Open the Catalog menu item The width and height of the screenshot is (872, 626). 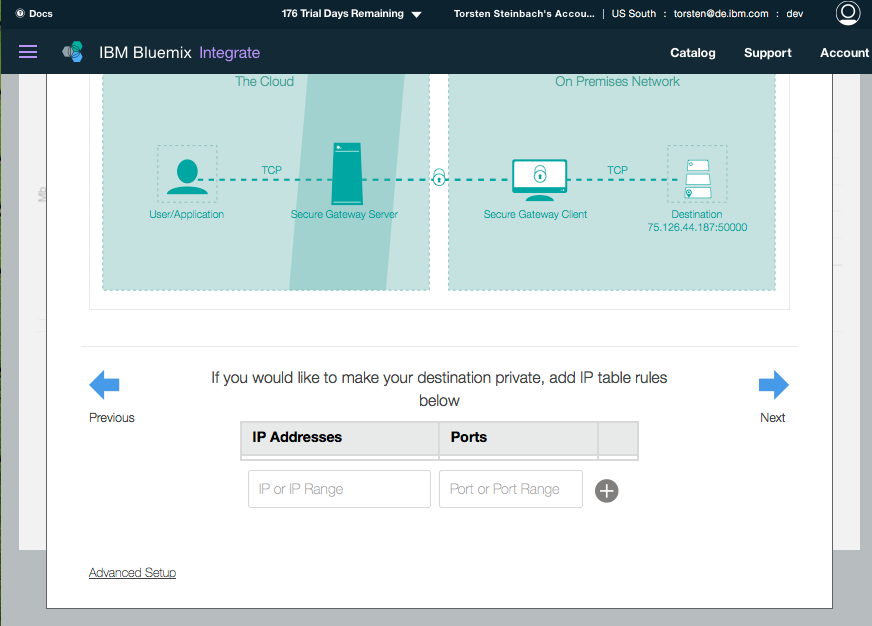pos(692,53)
